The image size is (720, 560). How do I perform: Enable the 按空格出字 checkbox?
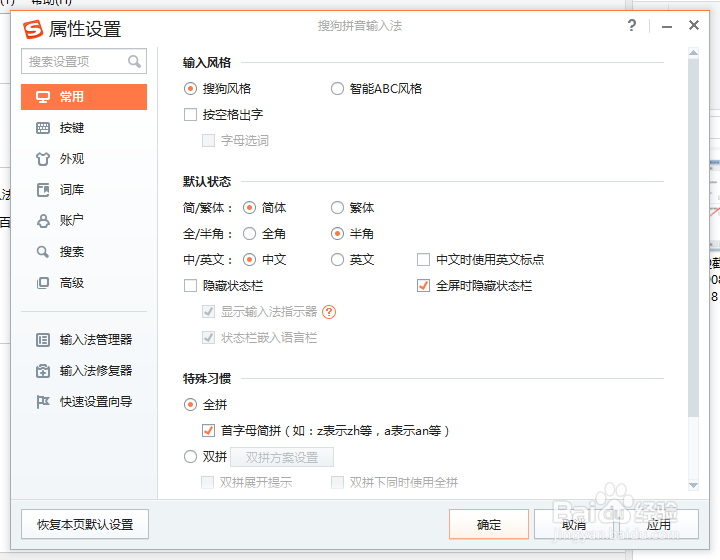pos(191,115)
